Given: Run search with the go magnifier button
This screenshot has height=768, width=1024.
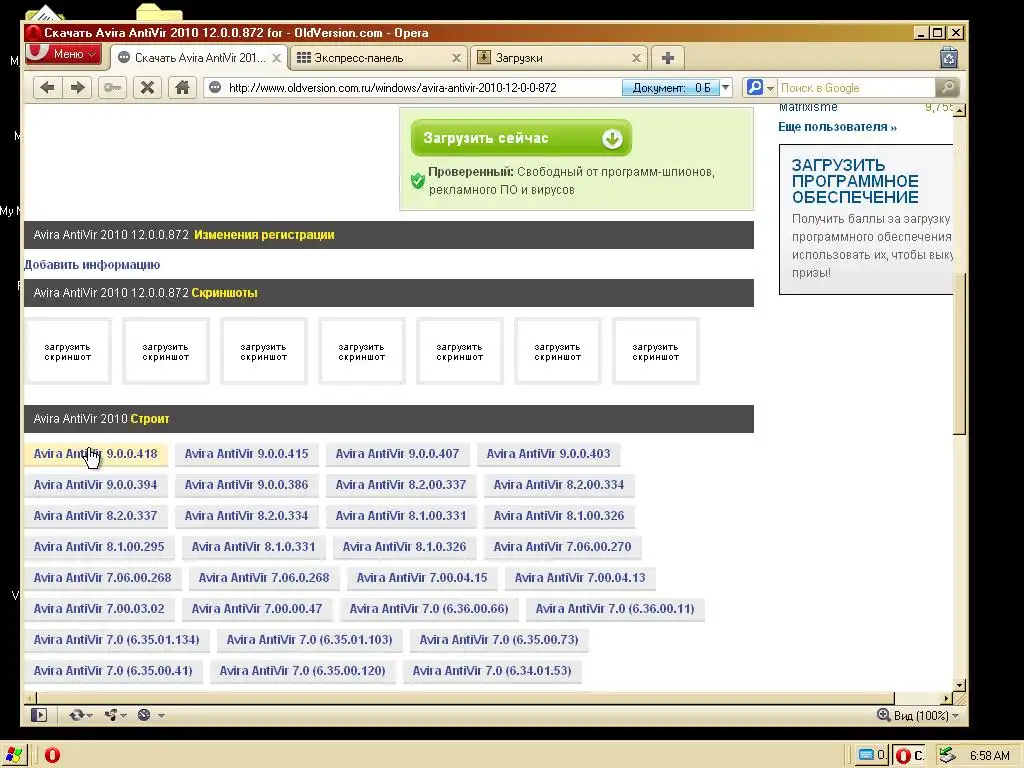Looking at the screenshot, I should pyautogui.click(x=948, y=88).
